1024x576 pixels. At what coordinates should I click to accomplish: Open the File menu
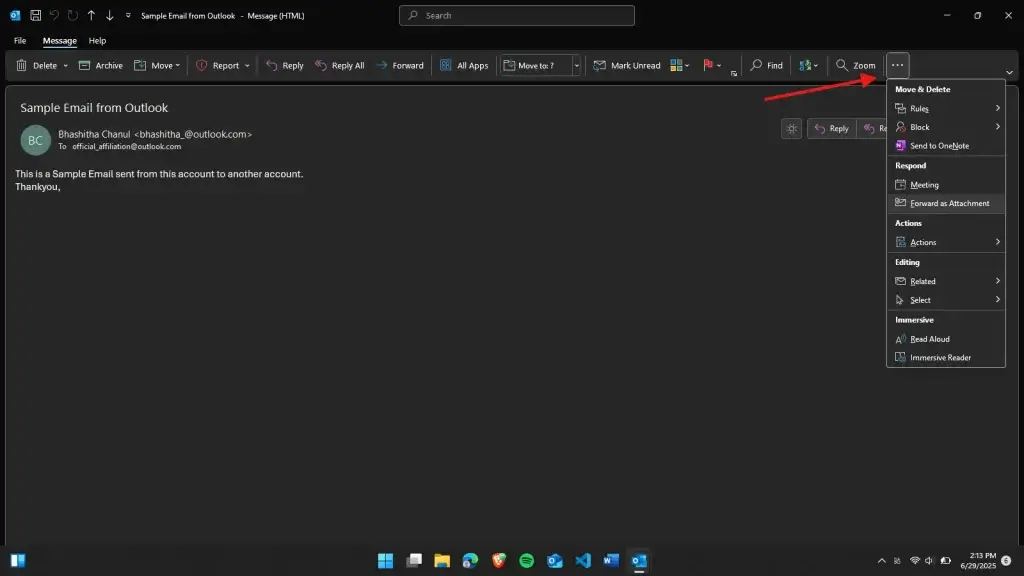tap(20, 40)
